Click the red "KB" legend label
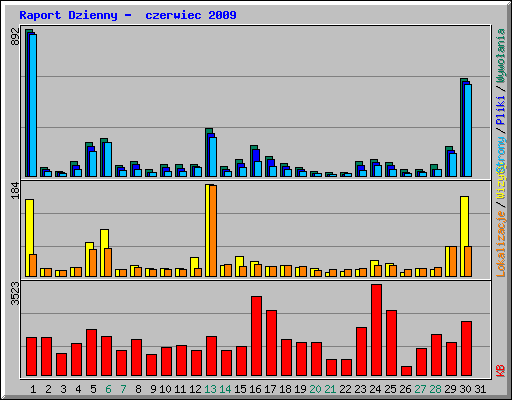The width and height of the screenshot is (512, 400). click(501, 371)
